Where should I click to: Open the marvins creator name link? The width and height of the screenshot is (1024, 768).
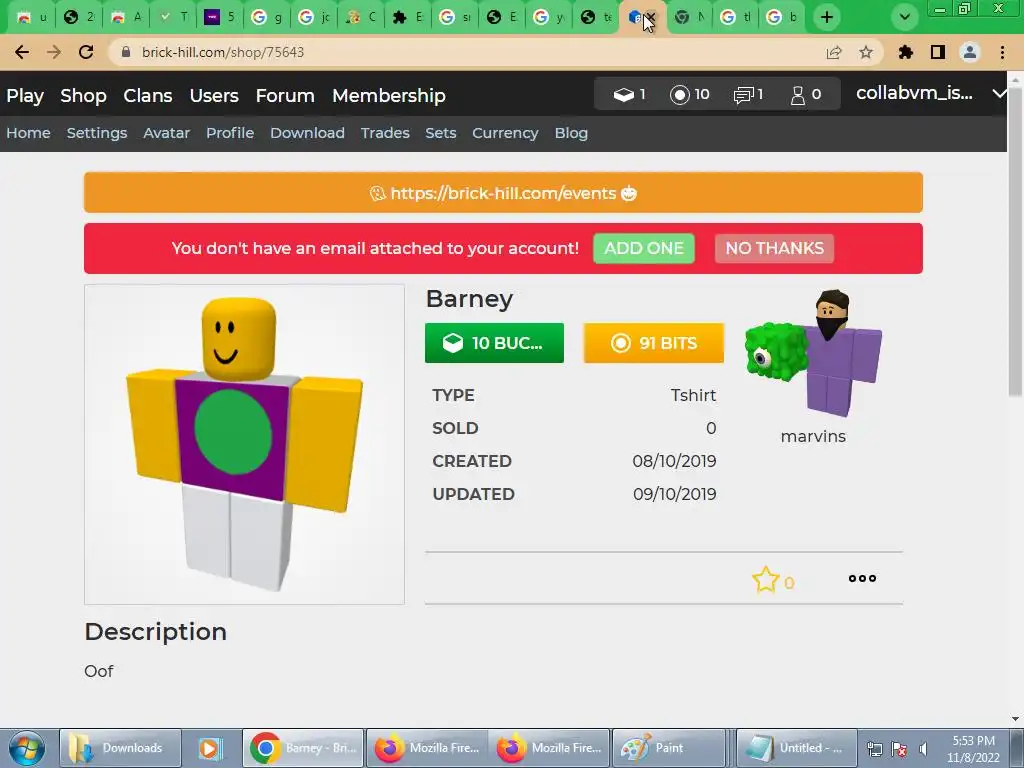[x=813, y=436]
